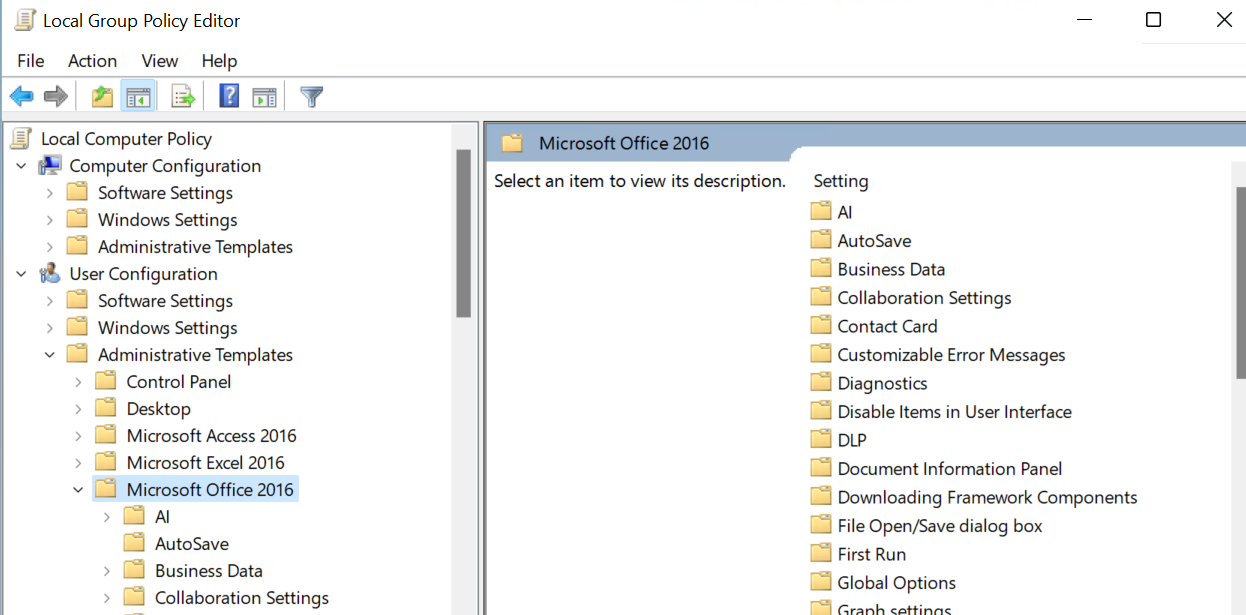Viewport: 1246px width, 615px height.
Task: Click the Export List icon
Action: (183, 95)
